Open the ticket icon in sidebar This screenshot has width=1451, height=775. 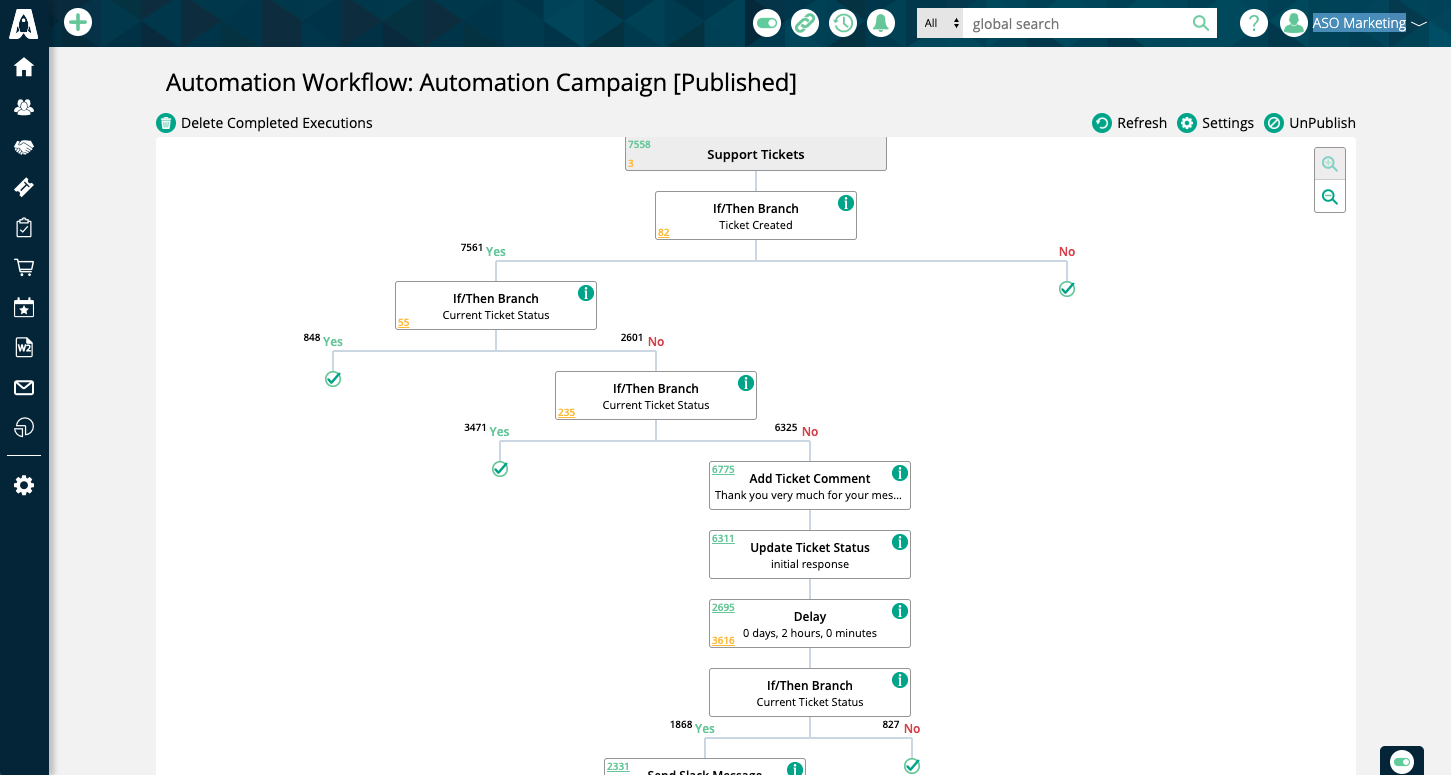pos(24,187)
